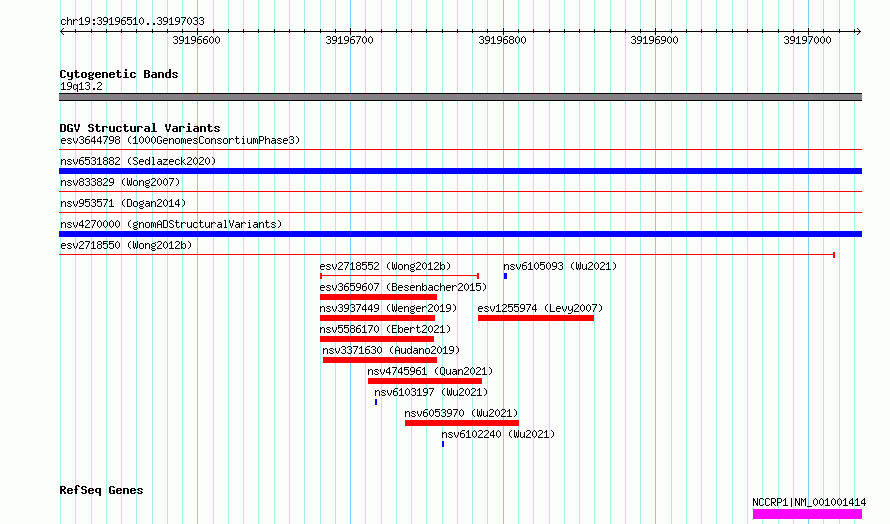
Task: Select the nsv6531882 Sedlazeck2020 blue variant bar
Action: [460, 171]
